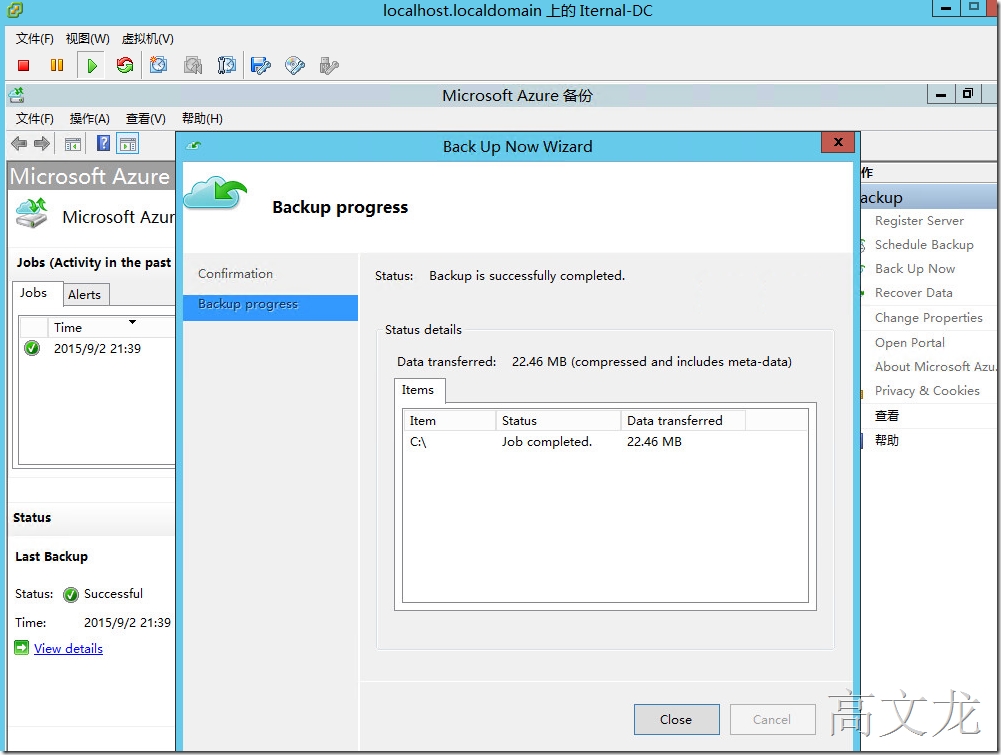Screen dimensions: 1001x755
Task: Click the Backup heading in actions pane
Action: pyautogui.click(x=929, y=198)
